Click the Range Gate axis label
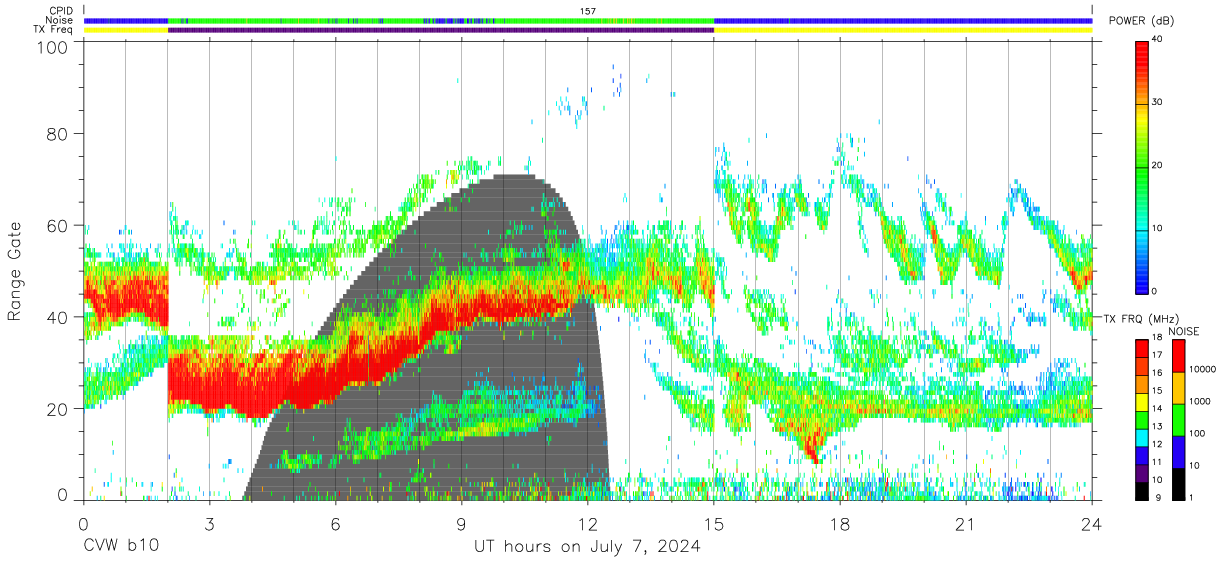Screen dimensions: 1228x567 [15, 272]
